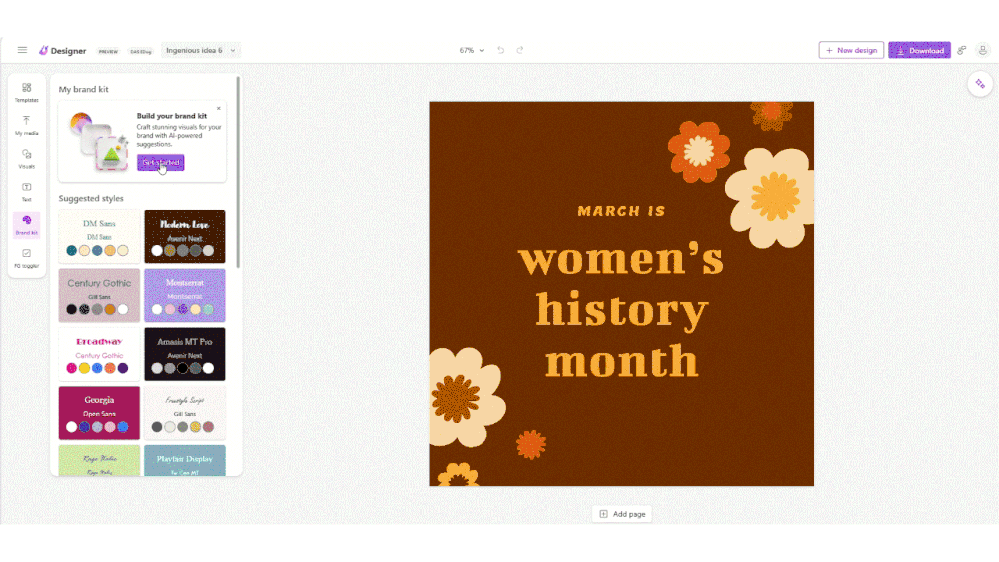Open the FG toggler tool
The width and height of the screenshot is (999, 562).
(27, 258)
